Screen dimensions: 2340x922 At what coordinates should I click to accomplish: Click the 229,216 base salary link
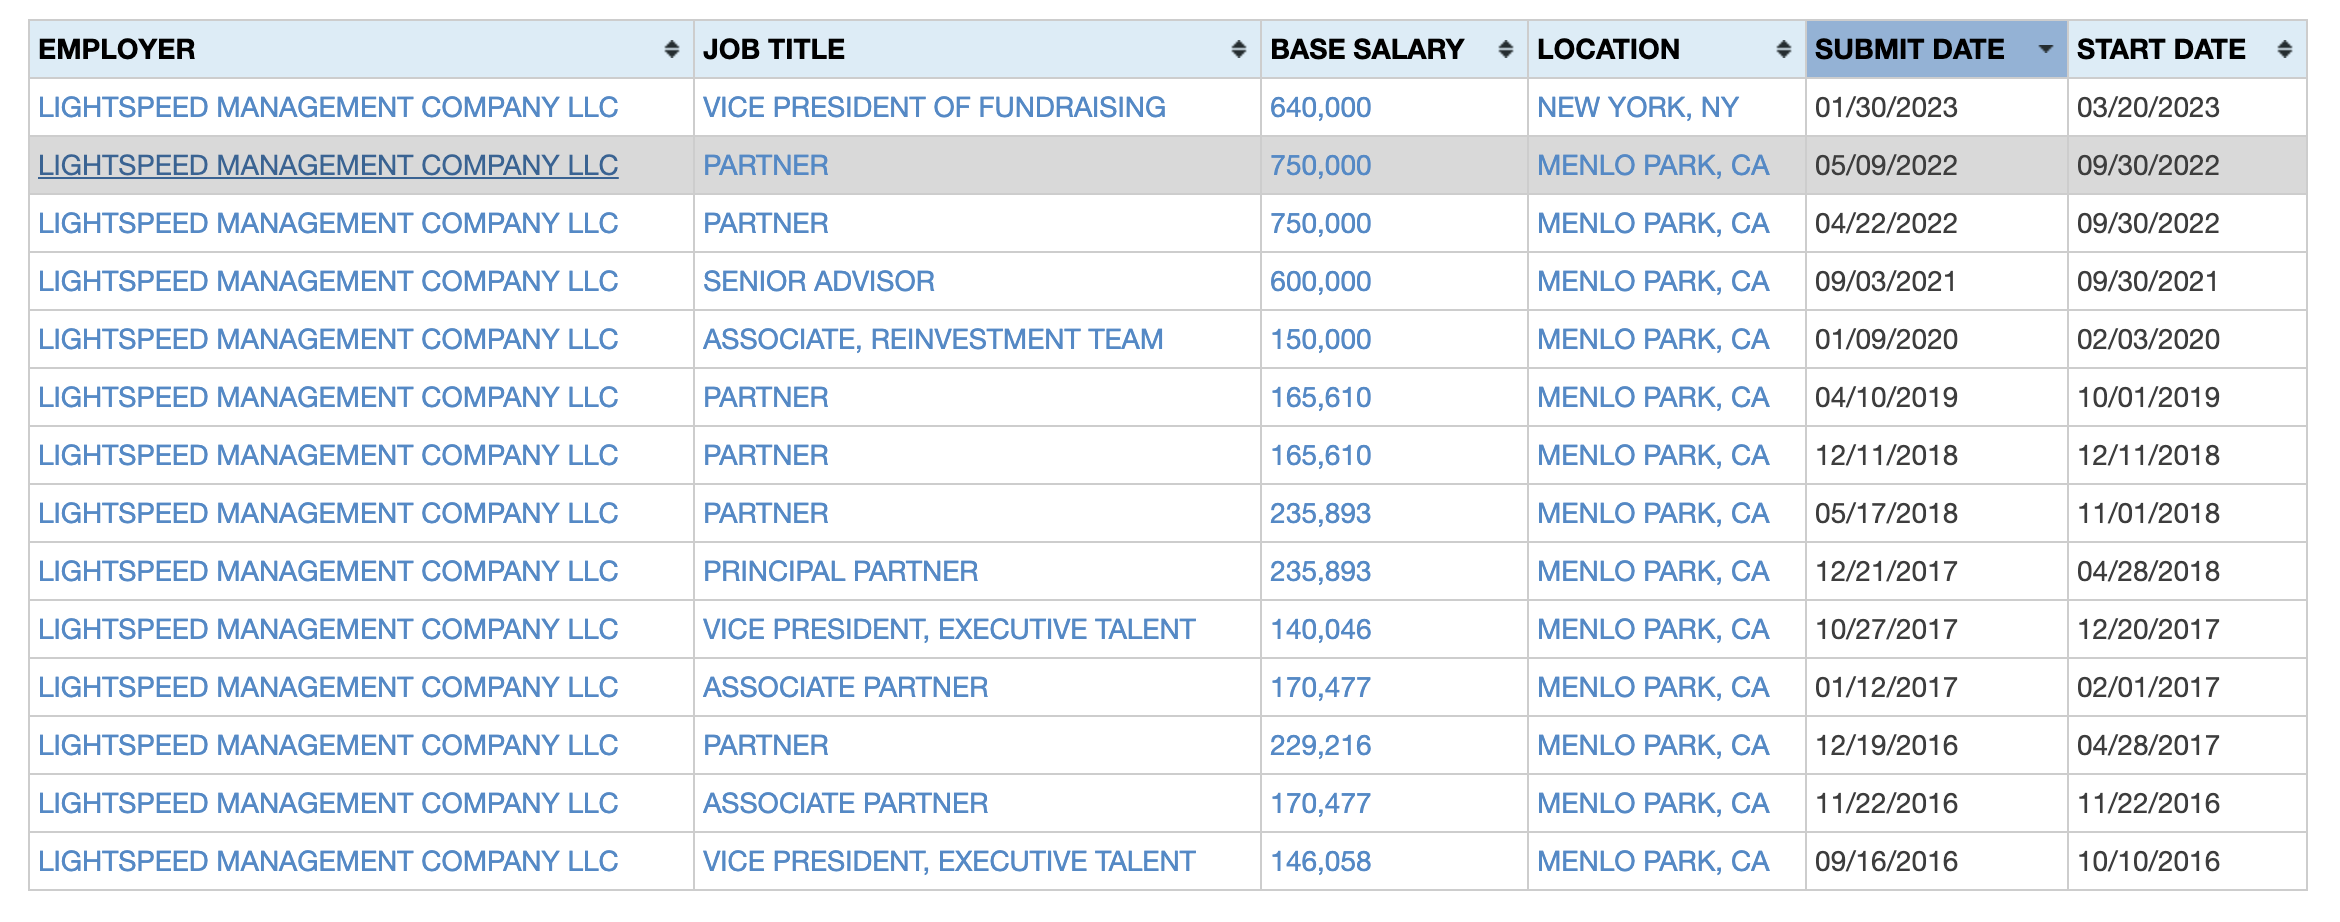[x=1320, y=745]
